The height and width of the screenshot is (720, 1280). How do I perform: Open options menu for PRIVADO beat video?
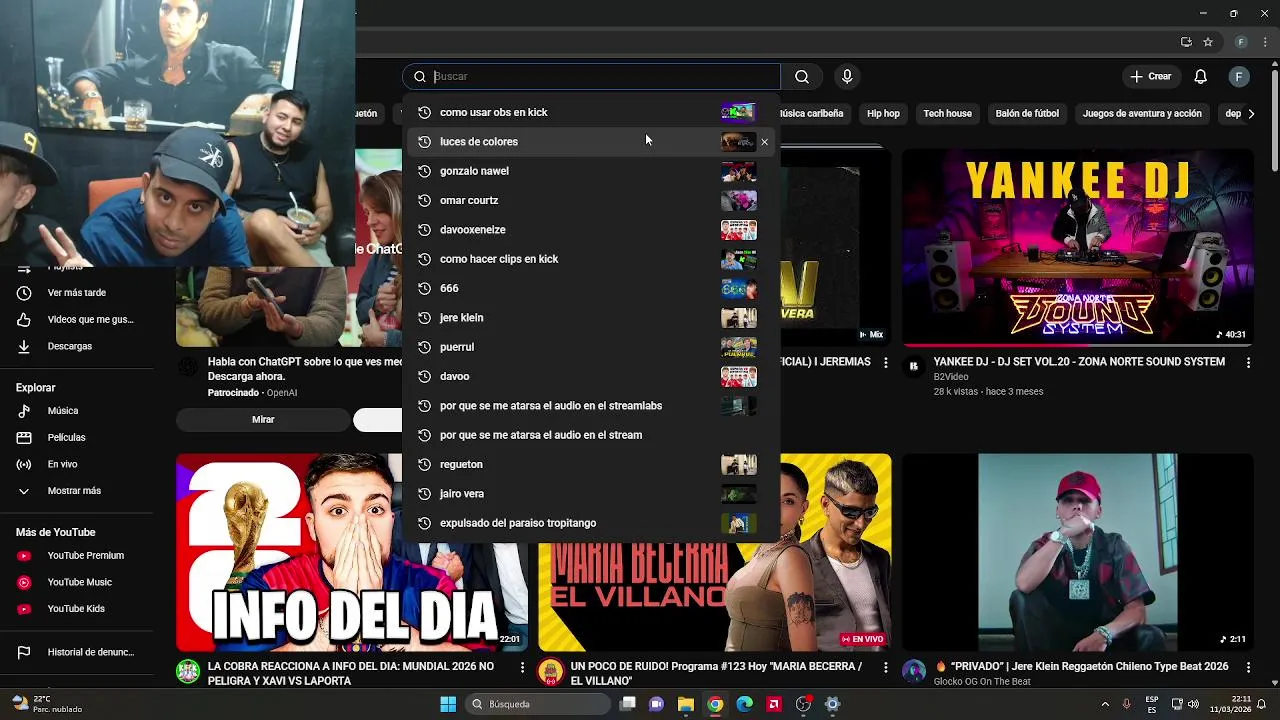pos(1248,667)
